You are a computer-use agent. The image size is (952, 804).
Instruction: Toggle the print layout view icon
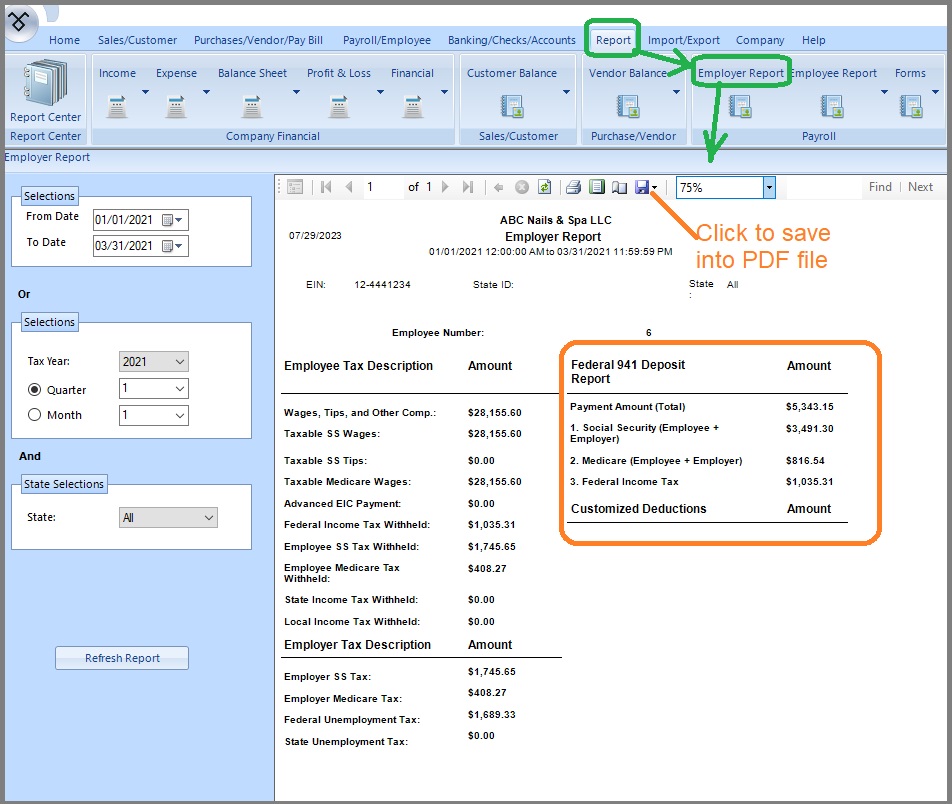coord(596,187)
